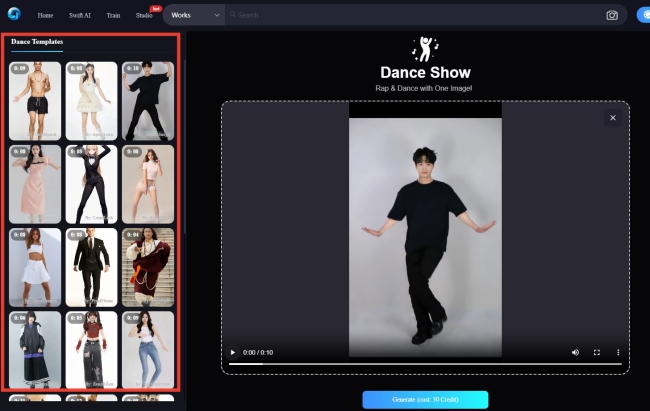Go to the Home menu
Screen dimensions: 650x411
45,15
